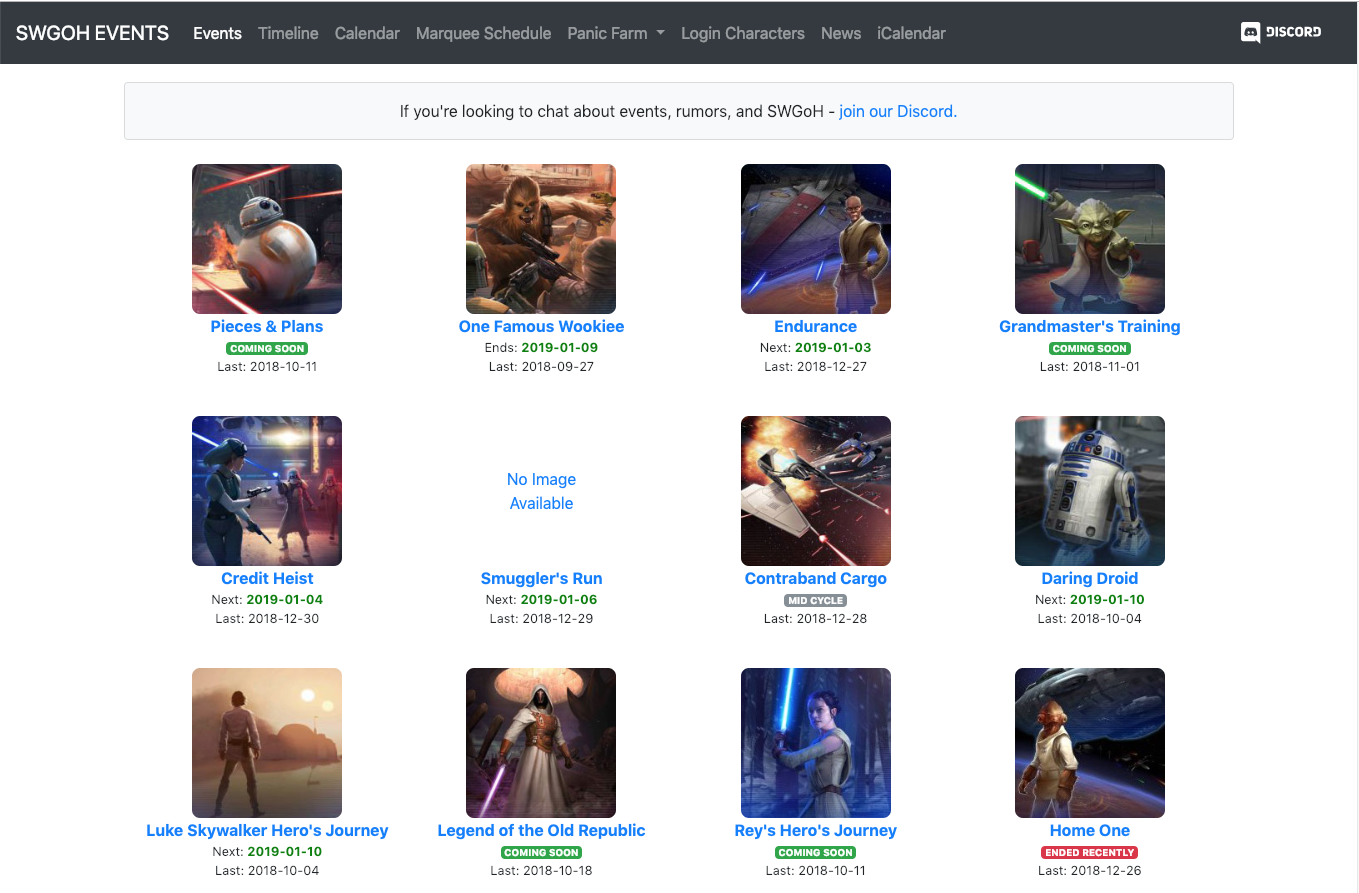Open the Admiral Ackbar Home One thumbnail
Image resolution: width=1359 pixels, height=893 pixels.
[x=1089, y=743]
